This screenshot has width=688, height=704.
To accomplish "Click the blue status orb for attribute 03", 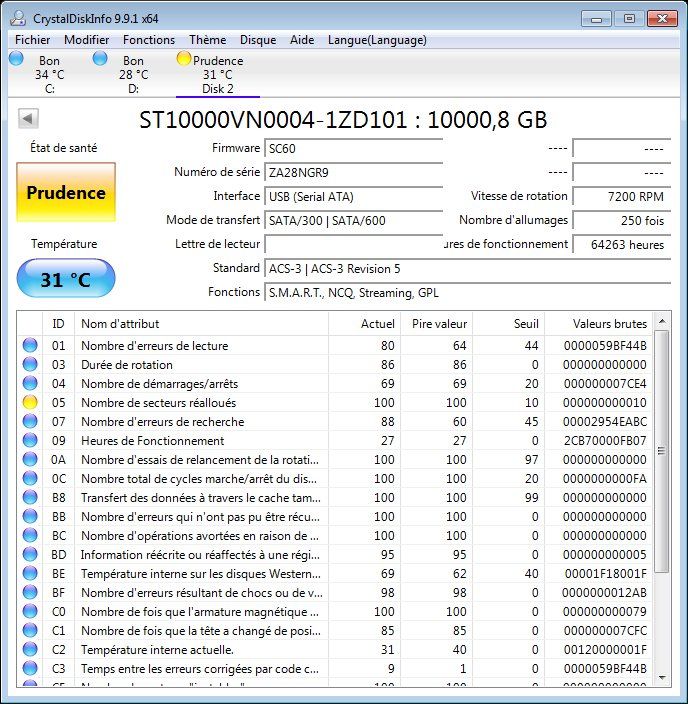I will (30, 364).
